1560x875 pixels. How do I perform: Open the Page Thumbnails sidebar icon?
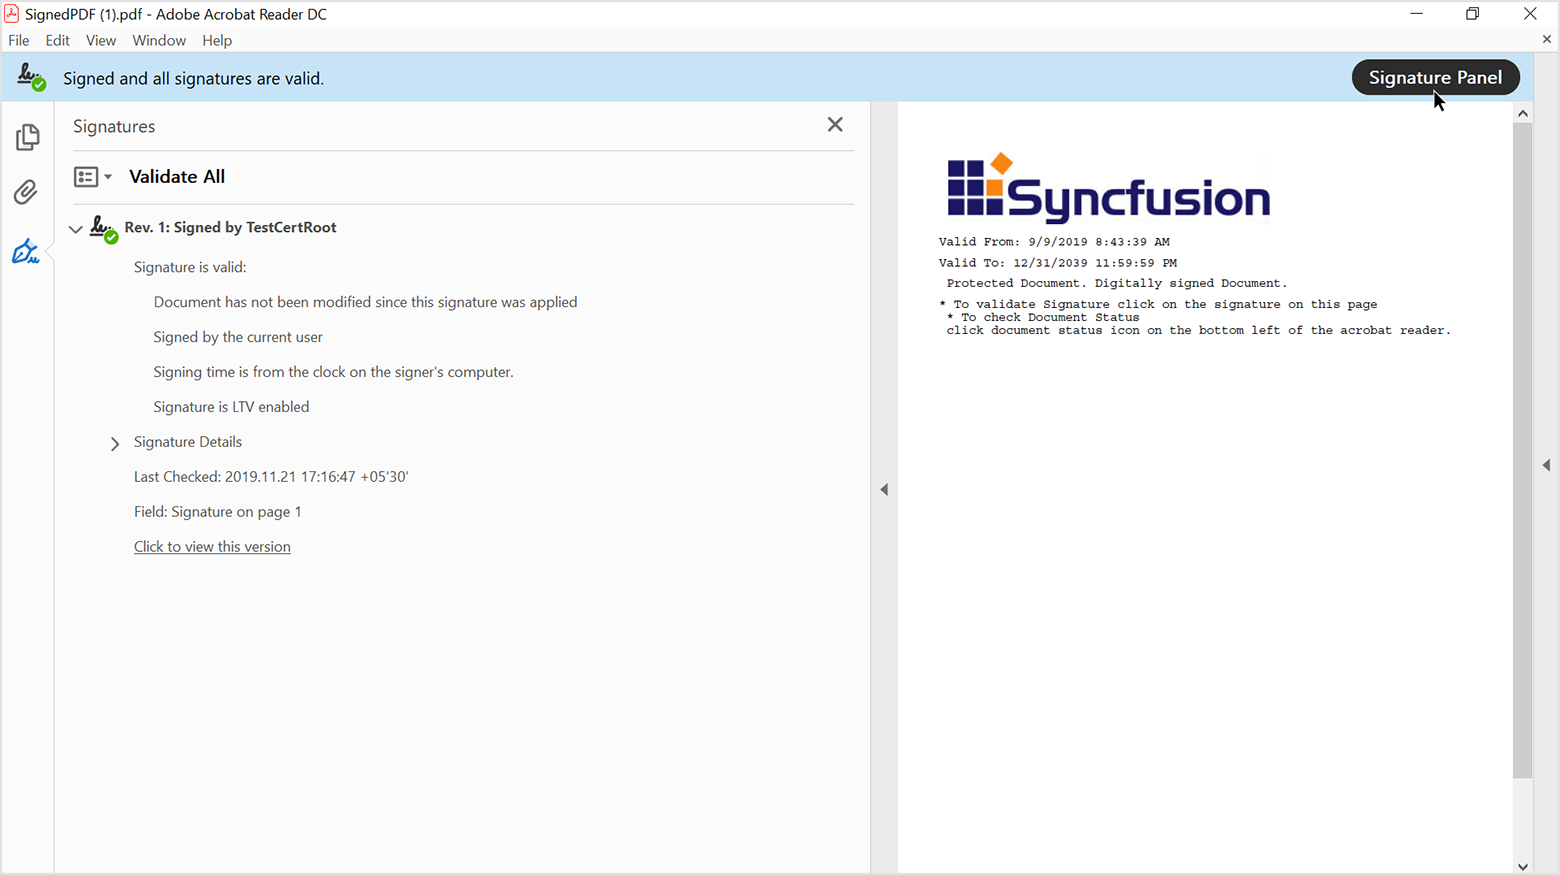point(27,137)
